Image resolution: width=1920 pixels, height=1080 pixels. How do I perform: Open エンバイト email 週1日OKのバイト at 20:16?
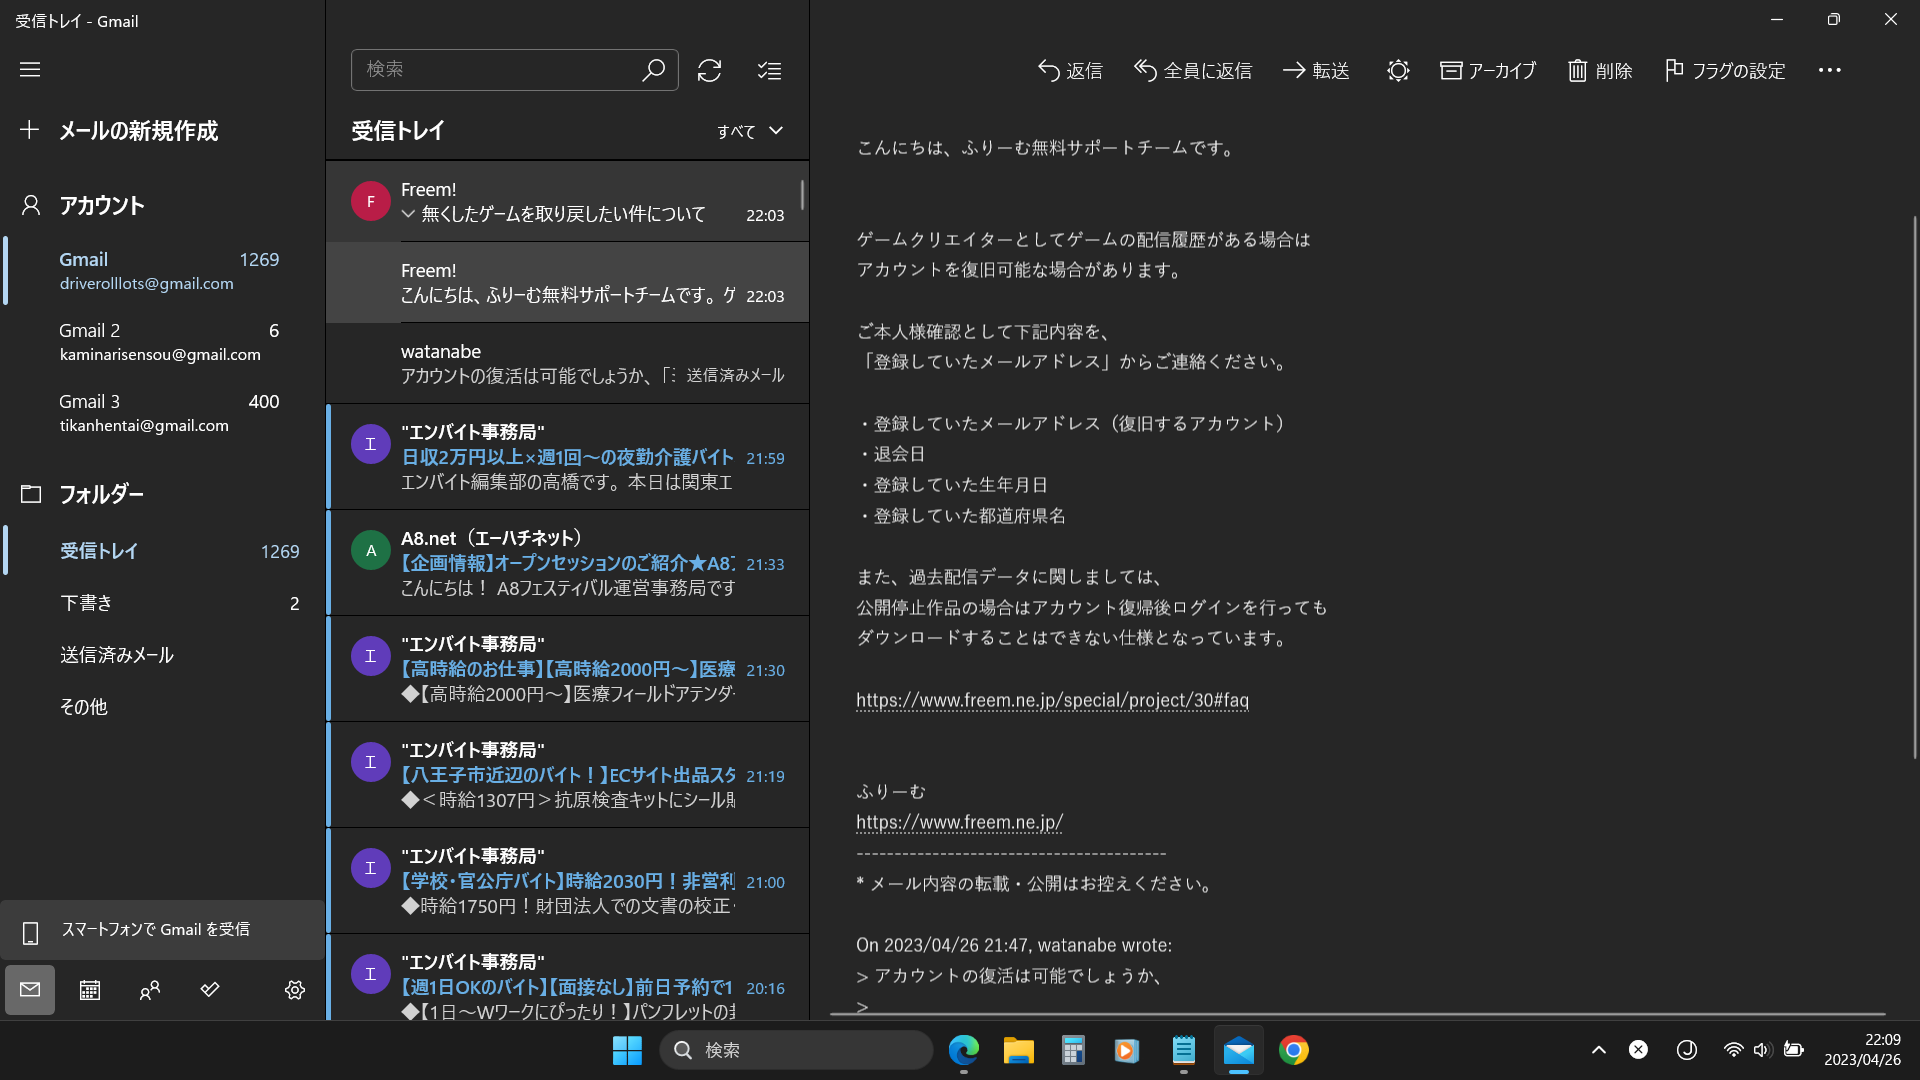(x=567, y=978)
